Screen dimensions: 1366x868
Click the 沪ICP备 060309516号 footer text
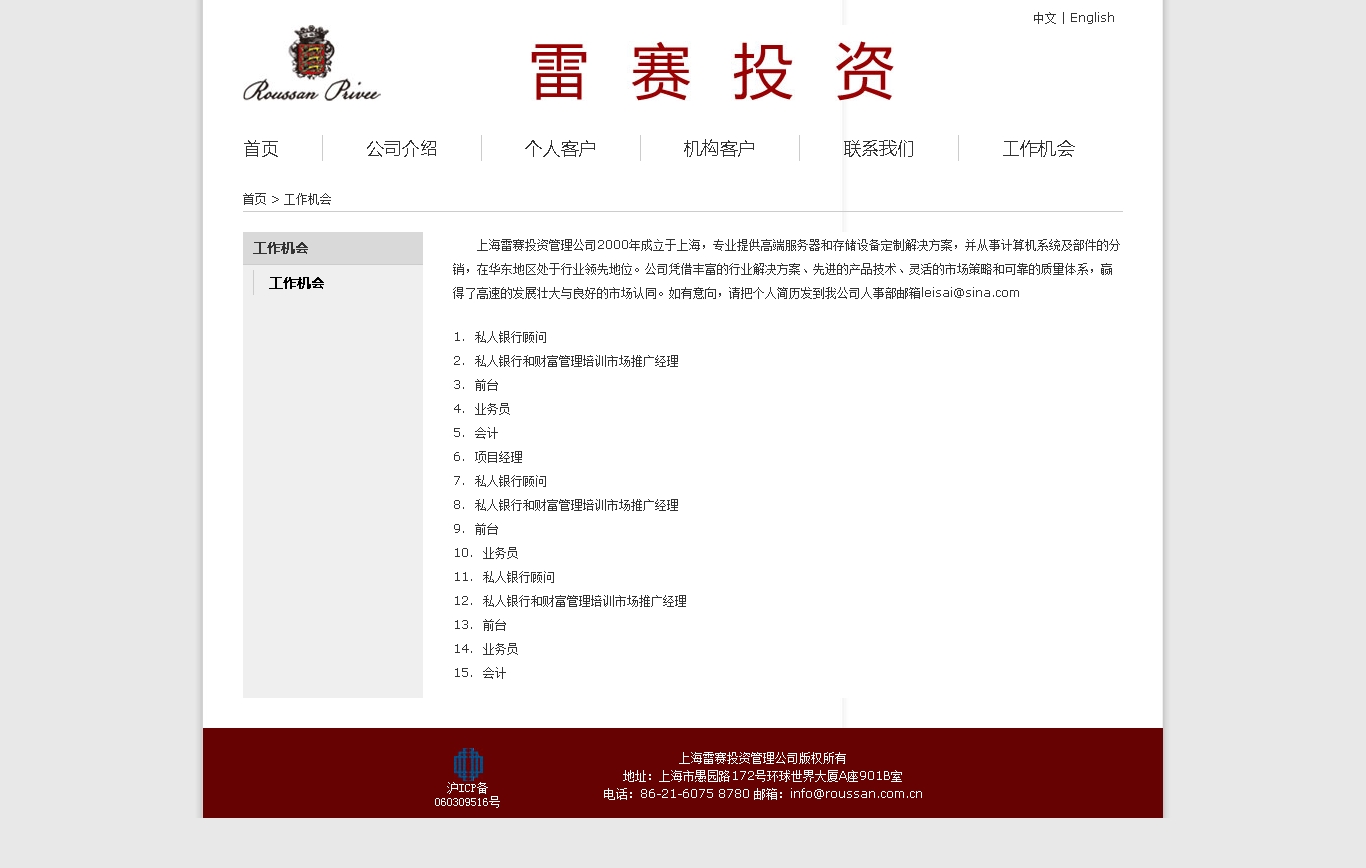coord(467,795)
